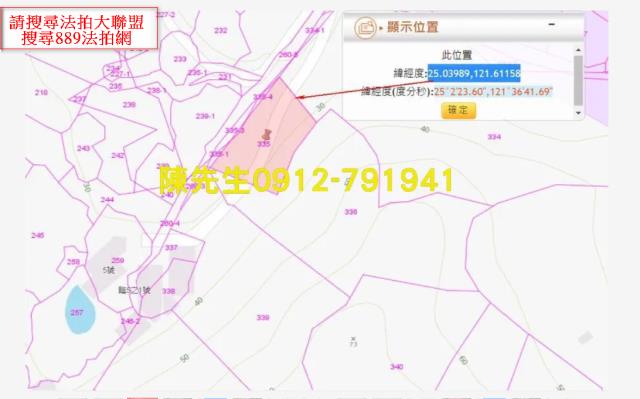Image resolution: width=640 pixels, height=399 pixels.
Task: Click parcel number 258 label
Action: click(73, 262)
